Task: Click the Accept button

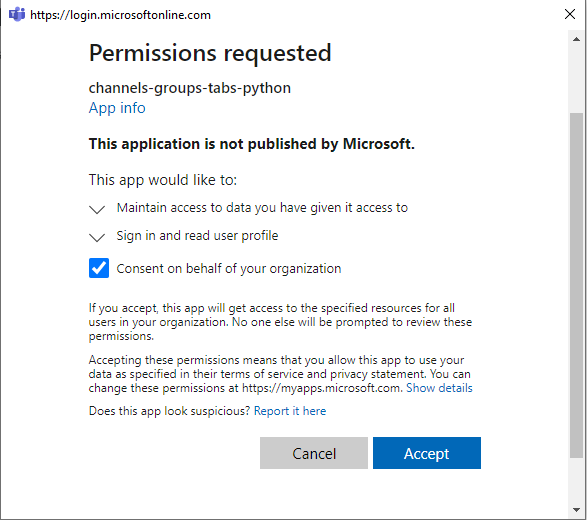Action: 427,453
